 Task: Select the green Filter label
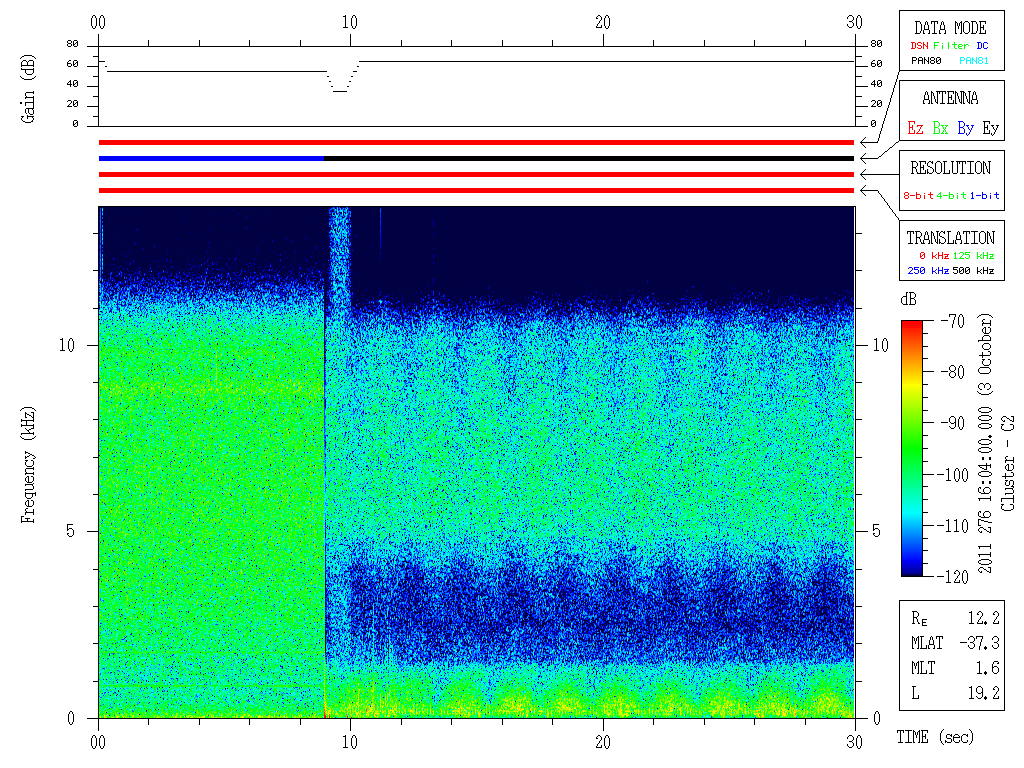tap(951, 46)
